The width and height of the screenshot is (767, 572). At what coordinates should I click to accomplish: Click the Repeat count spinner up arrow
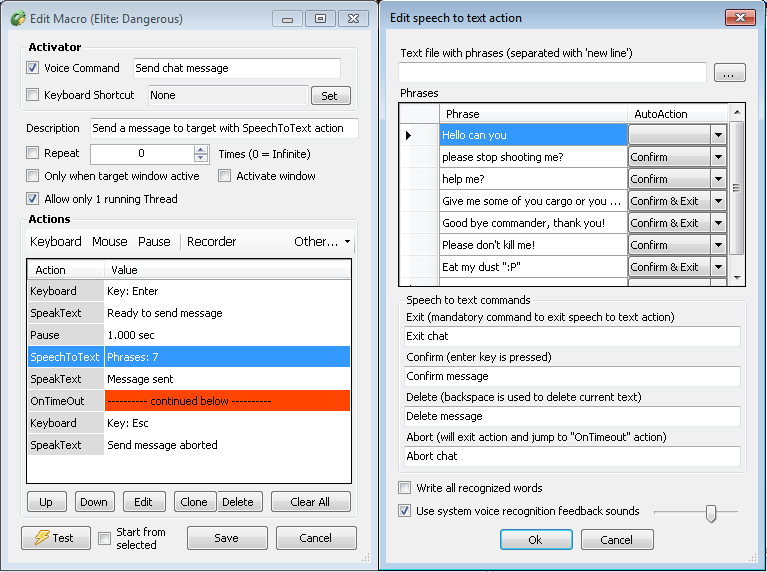(201, 150)
